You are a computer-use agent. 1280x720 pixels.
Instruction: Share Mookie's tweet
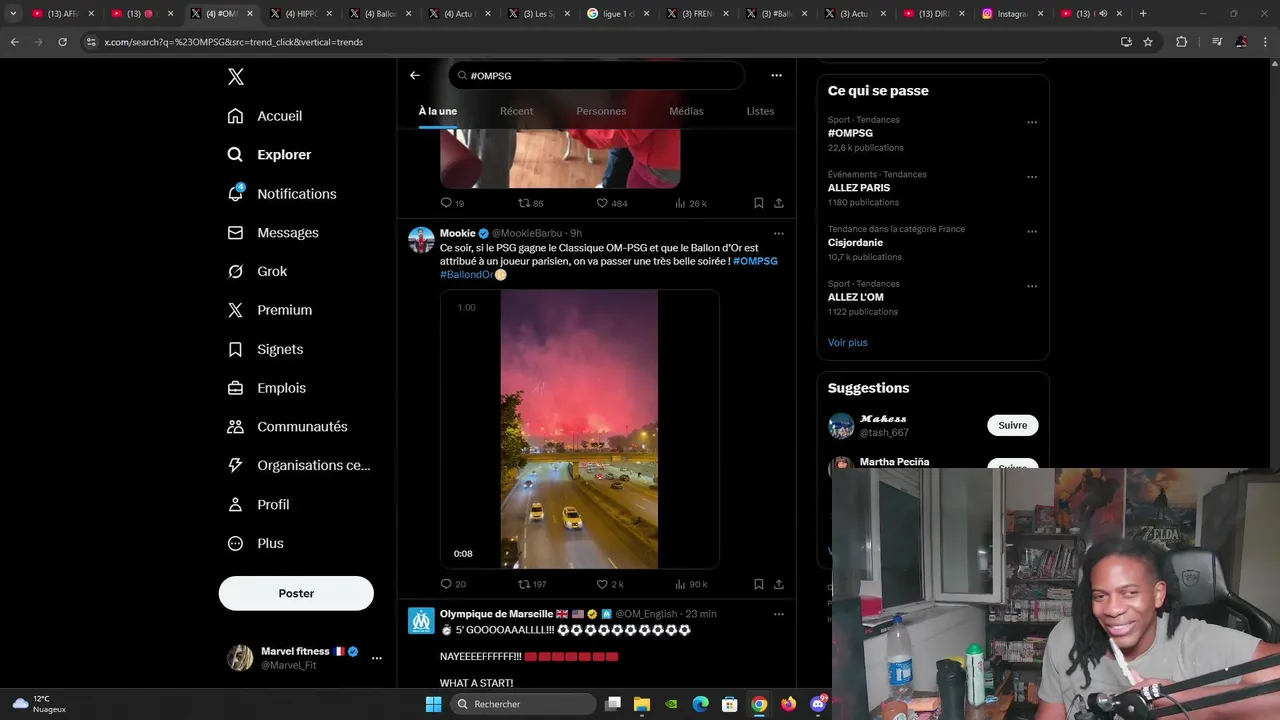[x=778, y=584]
